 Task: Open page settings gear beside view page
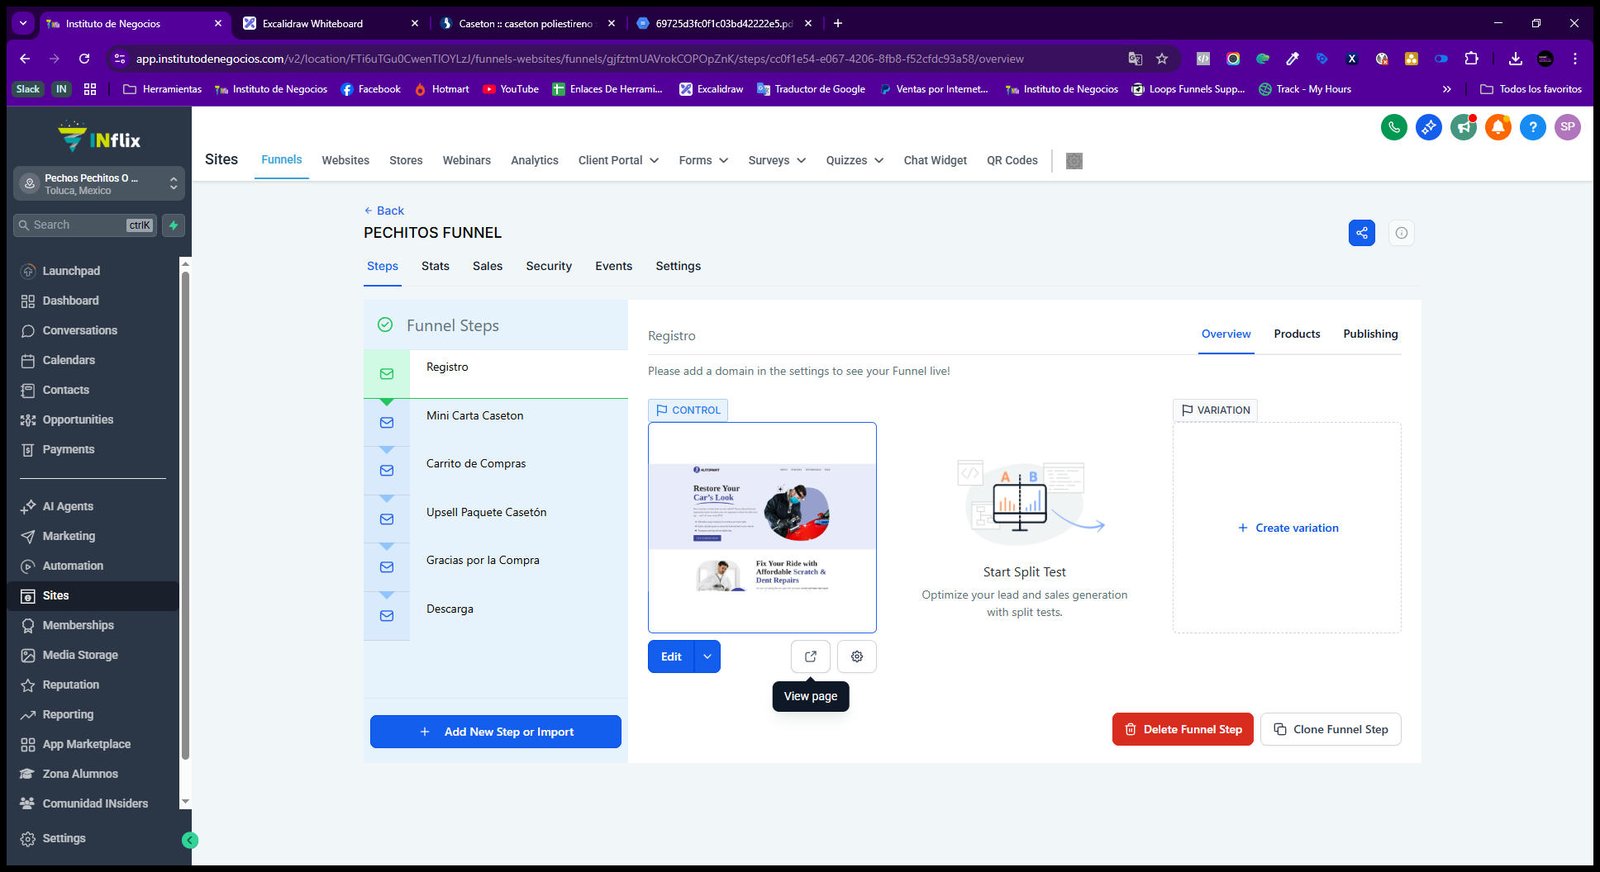[857, 656]
